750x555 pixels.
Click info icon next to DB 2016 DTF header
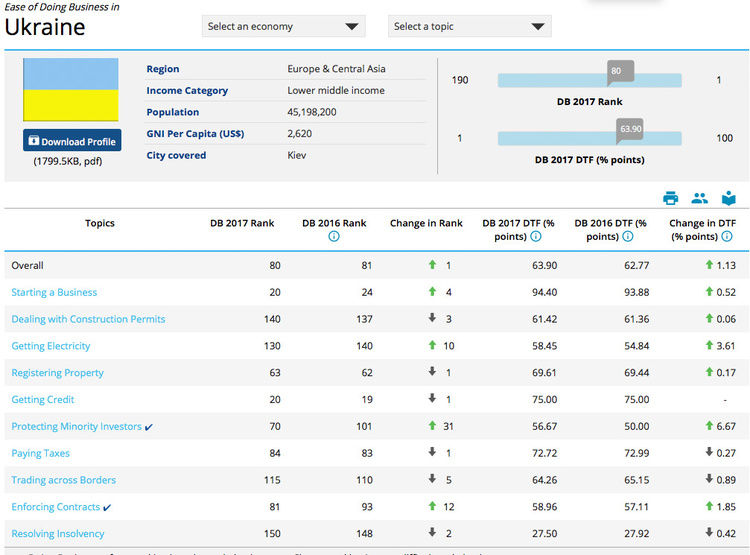point(628,236)
